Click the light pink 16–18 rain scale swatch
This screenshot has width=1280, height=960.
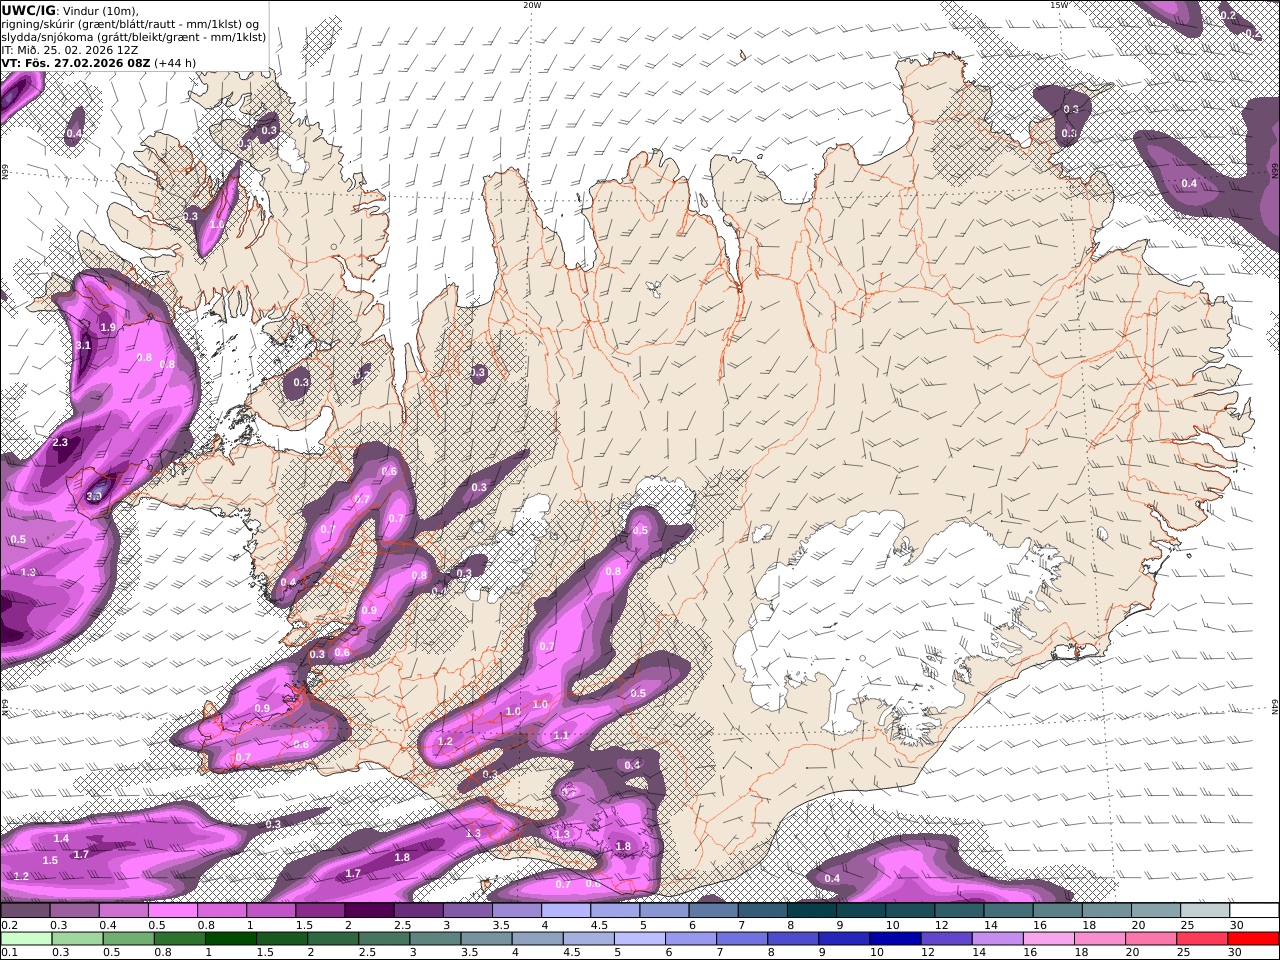click(x=1048, y=939)
